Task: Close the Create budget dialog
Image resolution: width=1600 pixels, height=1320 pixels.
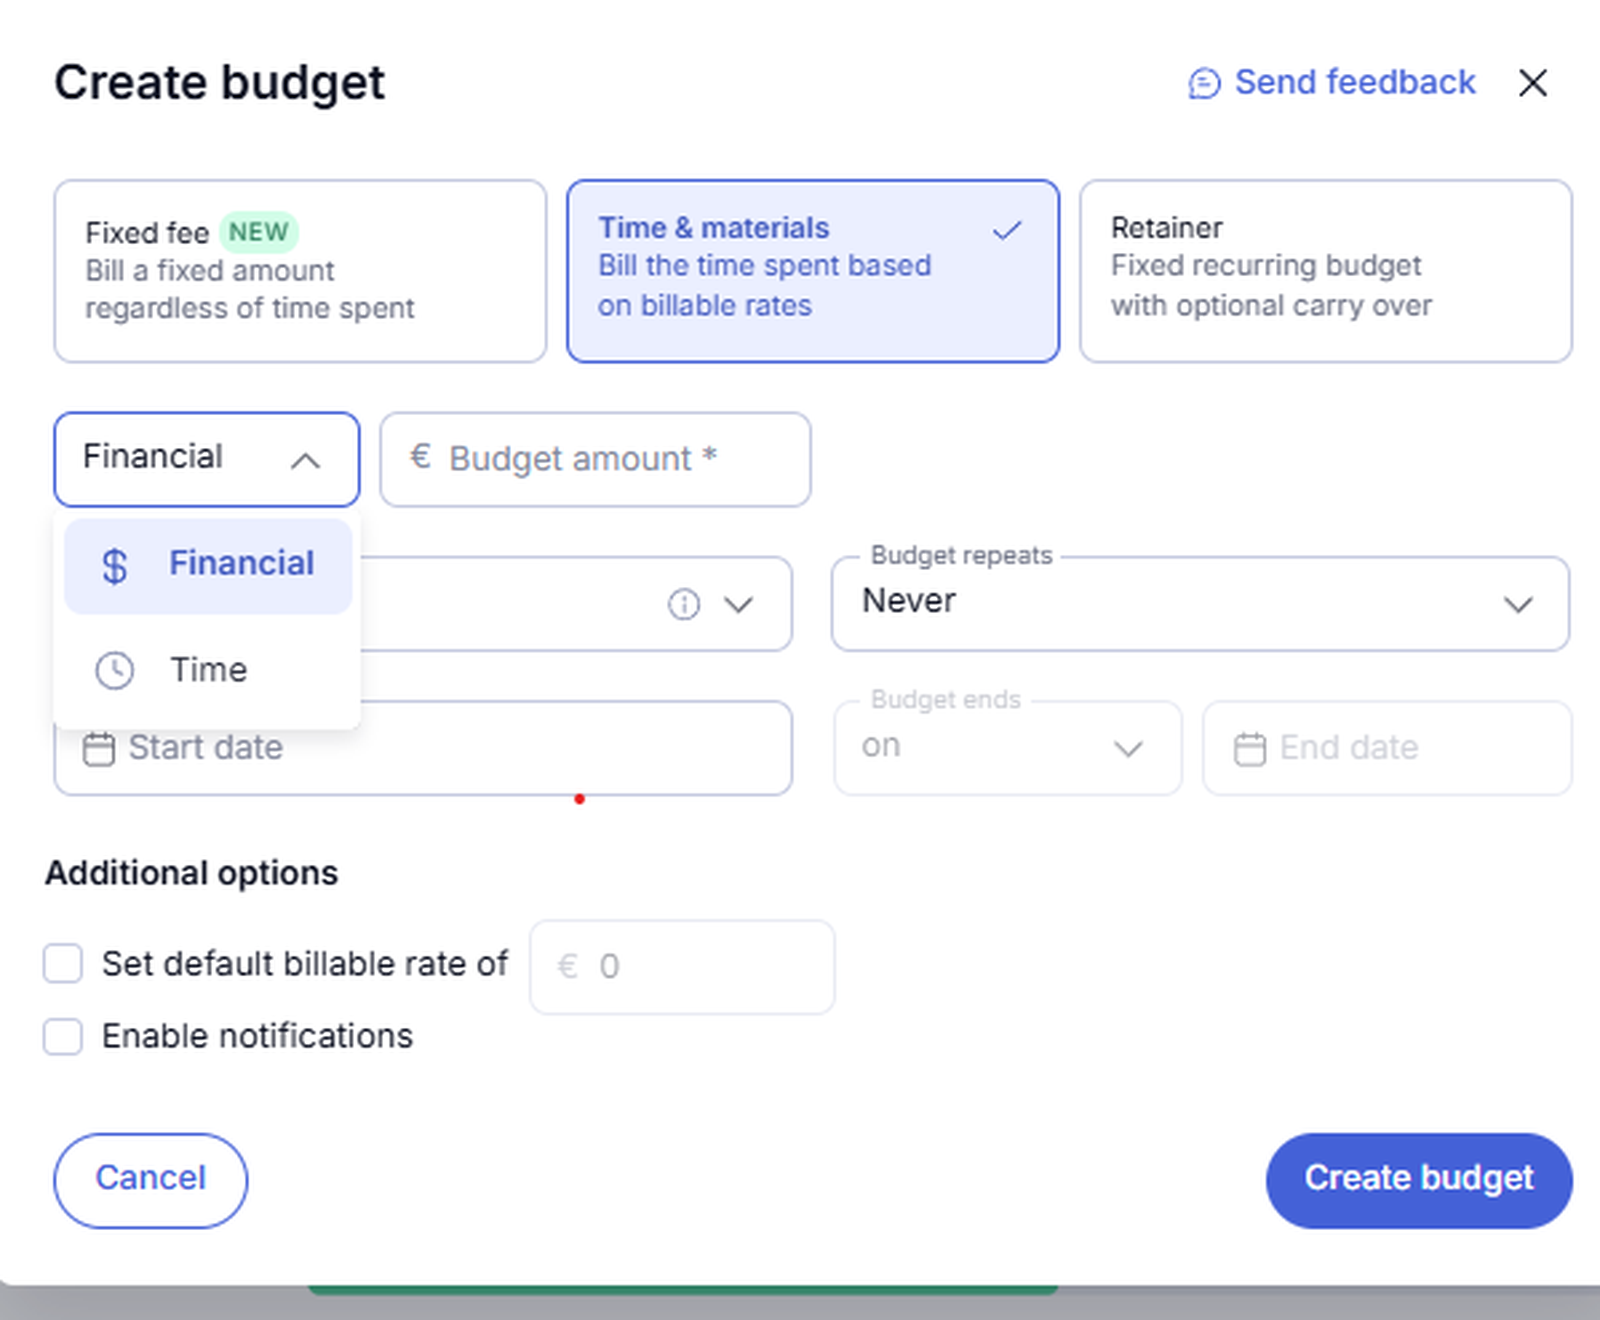Action: (x=1532, y=83)
